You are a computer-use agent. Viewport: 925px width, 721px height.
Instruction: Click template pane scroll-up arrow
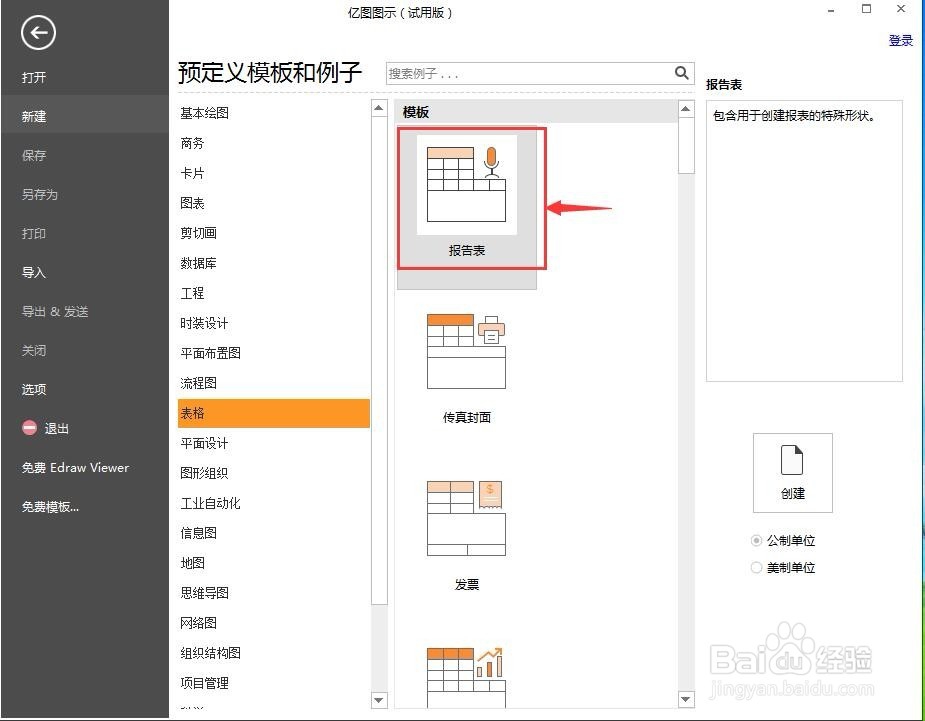pos(686,109)
